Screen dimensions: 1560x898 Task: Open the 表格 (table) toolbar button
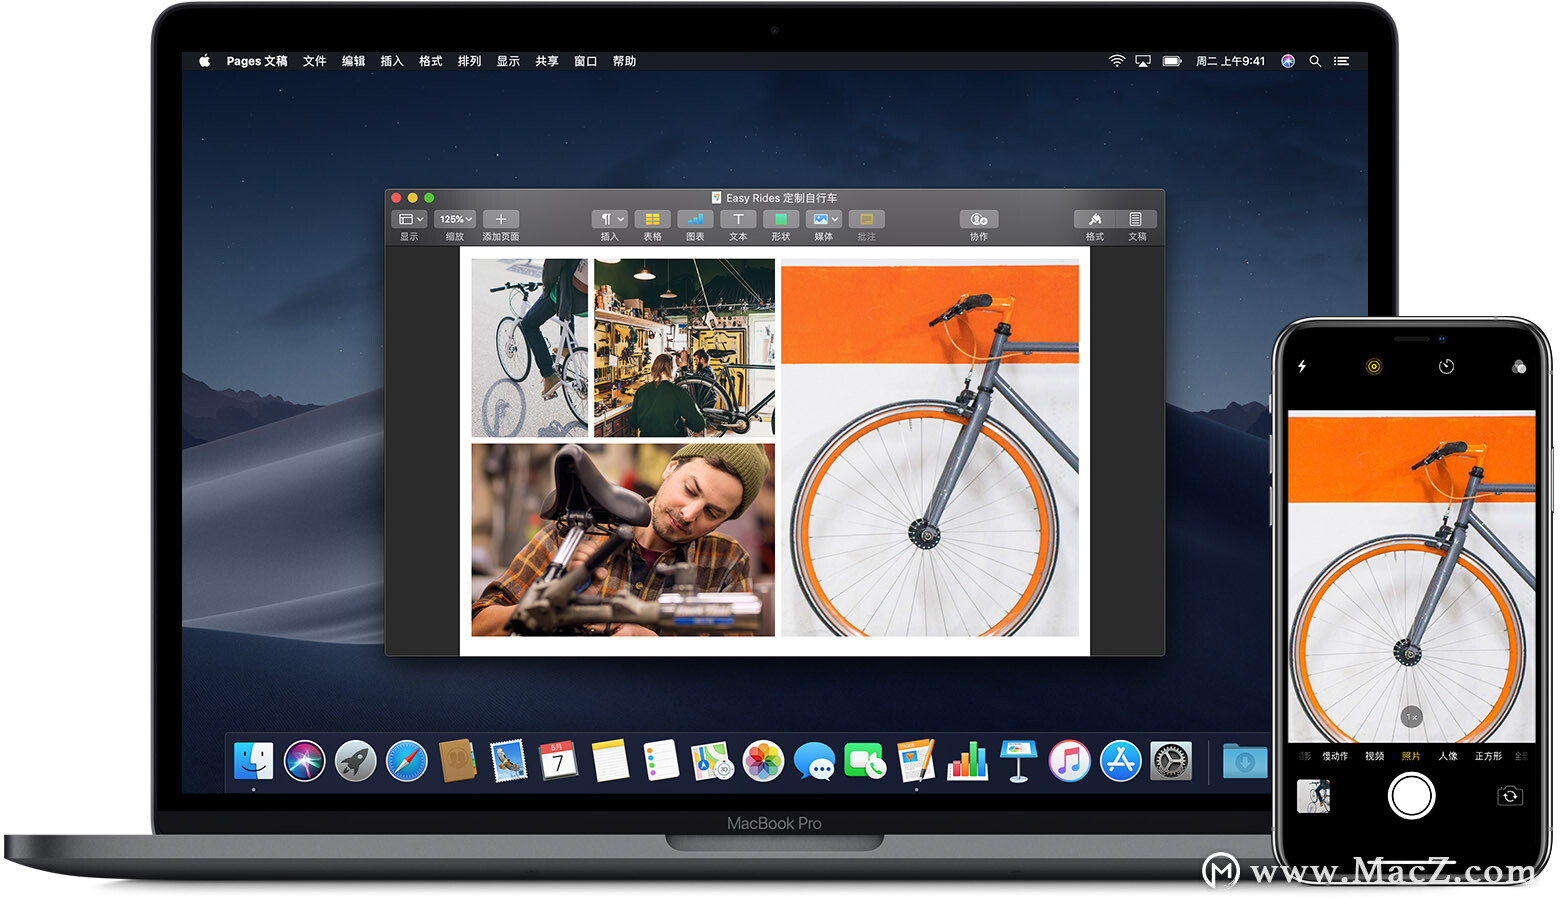tap(652, 219)
